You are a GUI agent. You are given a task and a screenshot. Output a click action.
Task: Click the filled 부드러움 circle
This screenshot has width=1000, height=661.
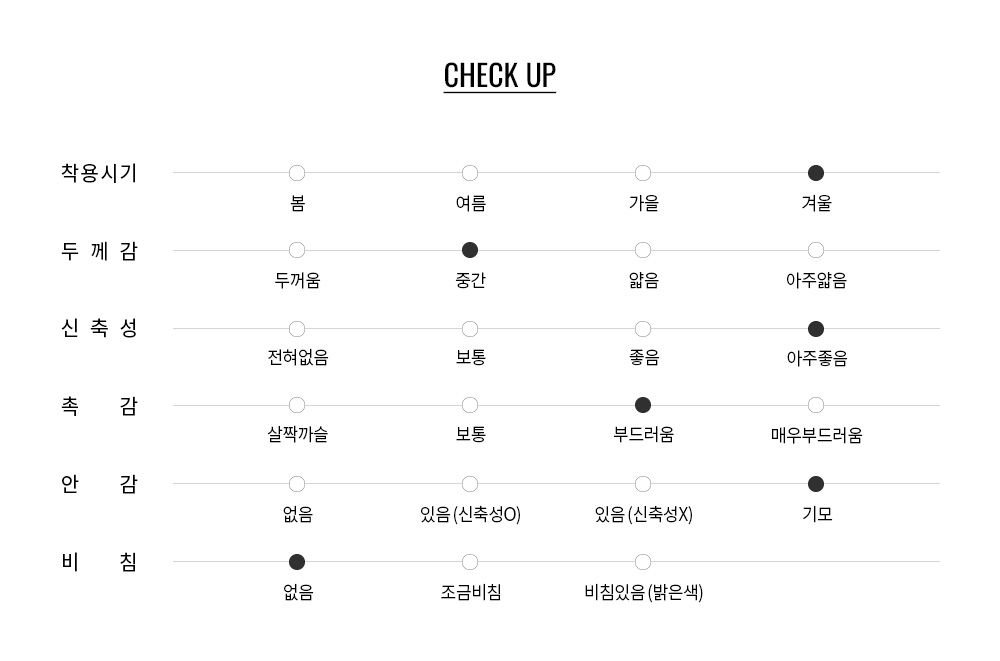[643, 405]
